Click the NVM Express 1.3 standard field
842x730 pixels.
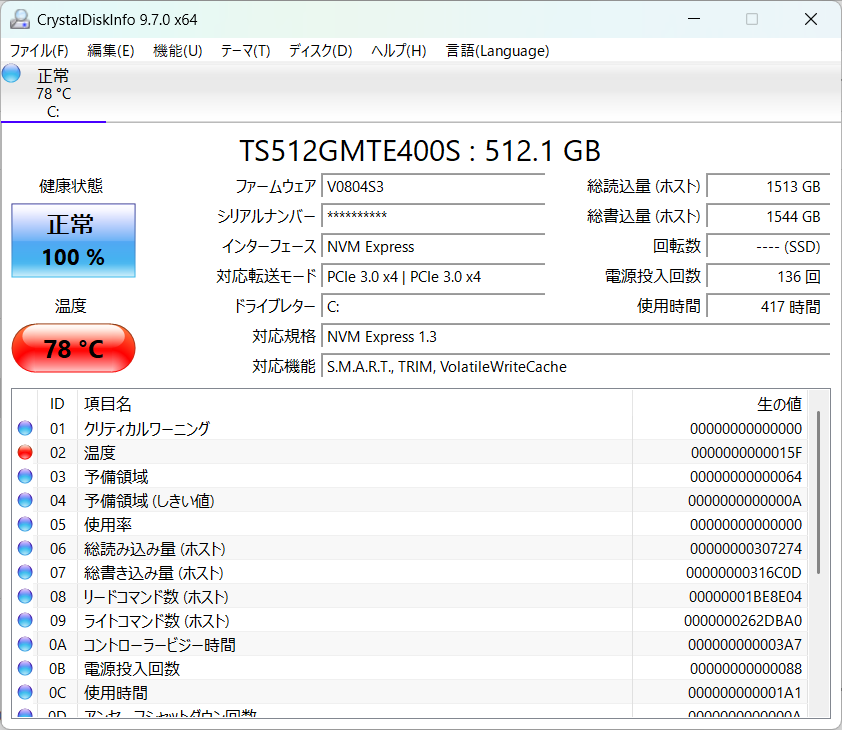(576, 337)
